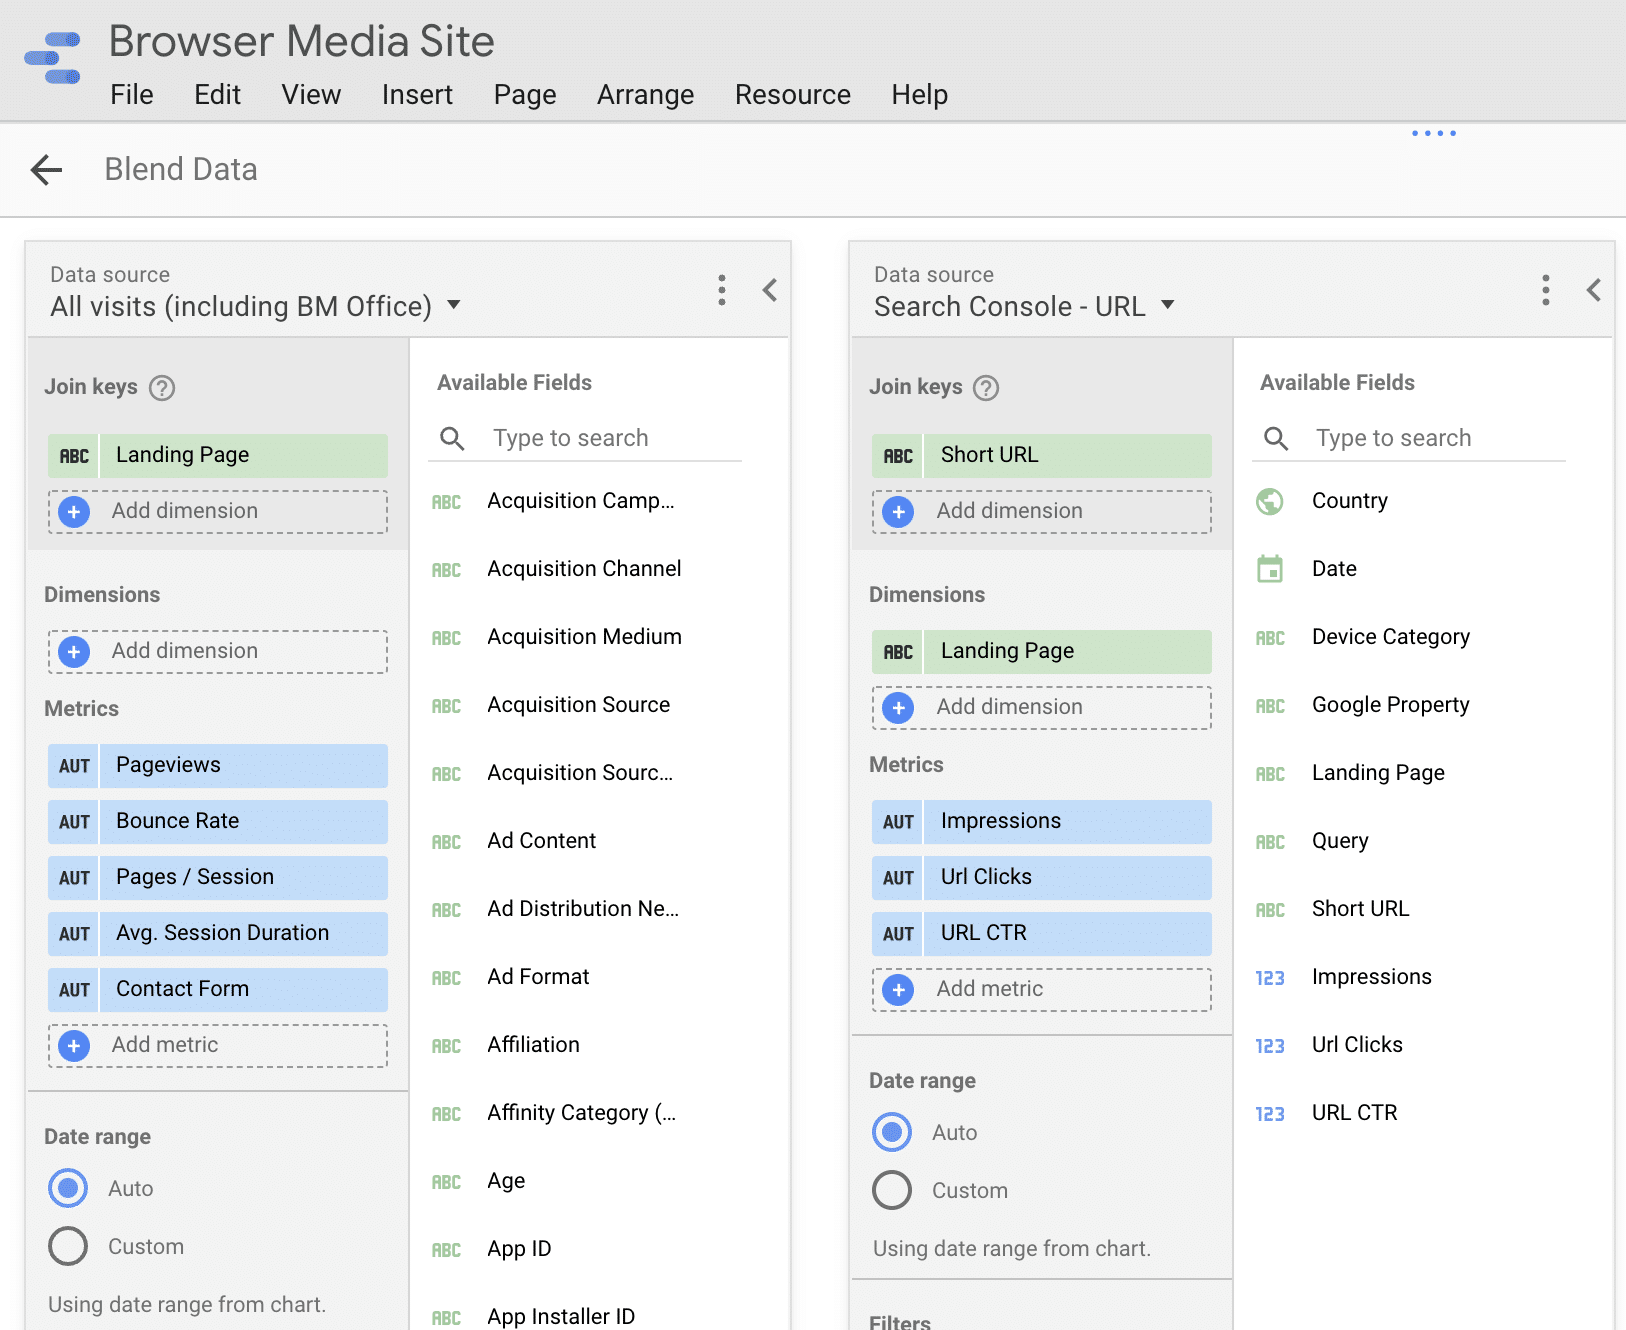Click Affiliation in available fields
1626x1330 pixels.
pyautogui.click(x=534, y=1045)
